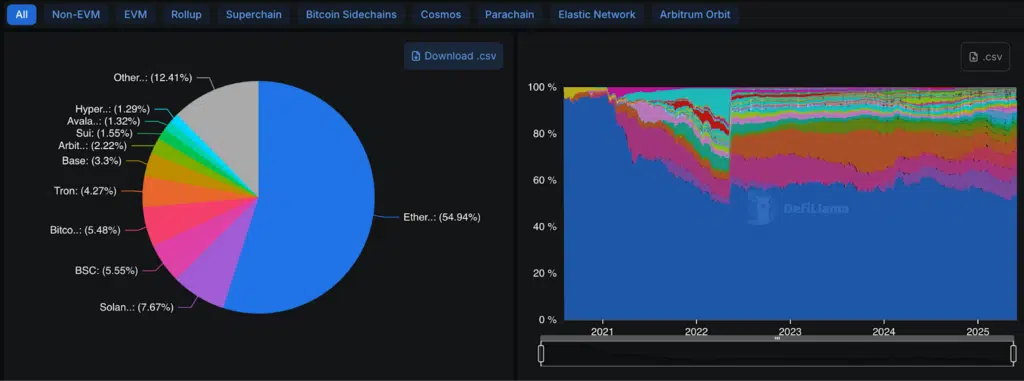Click the 2025 x-axis label

click(978, 331)
